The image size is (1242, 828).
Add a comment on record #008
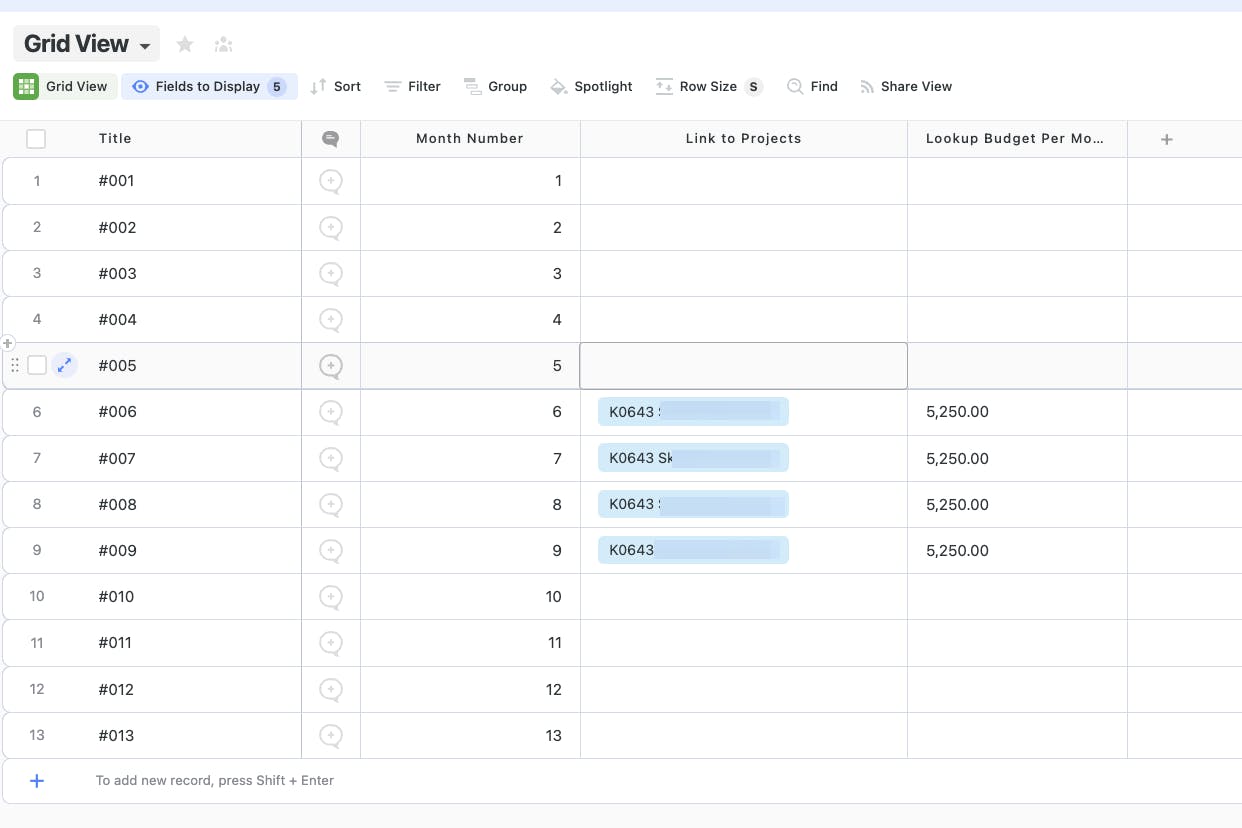pos(331,505)
